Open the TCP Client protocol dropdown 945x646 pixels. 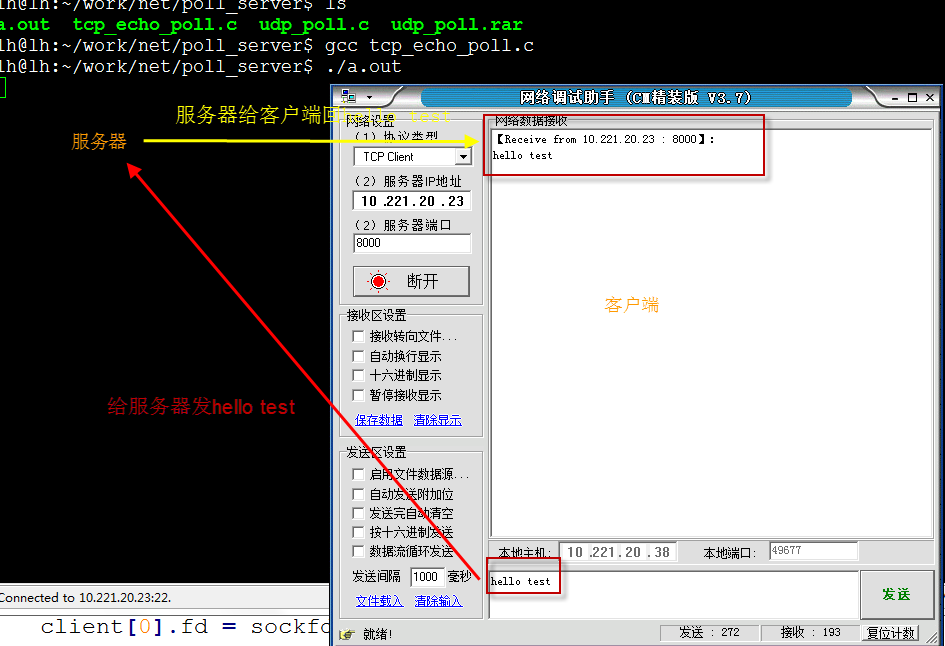click(463, 157)
